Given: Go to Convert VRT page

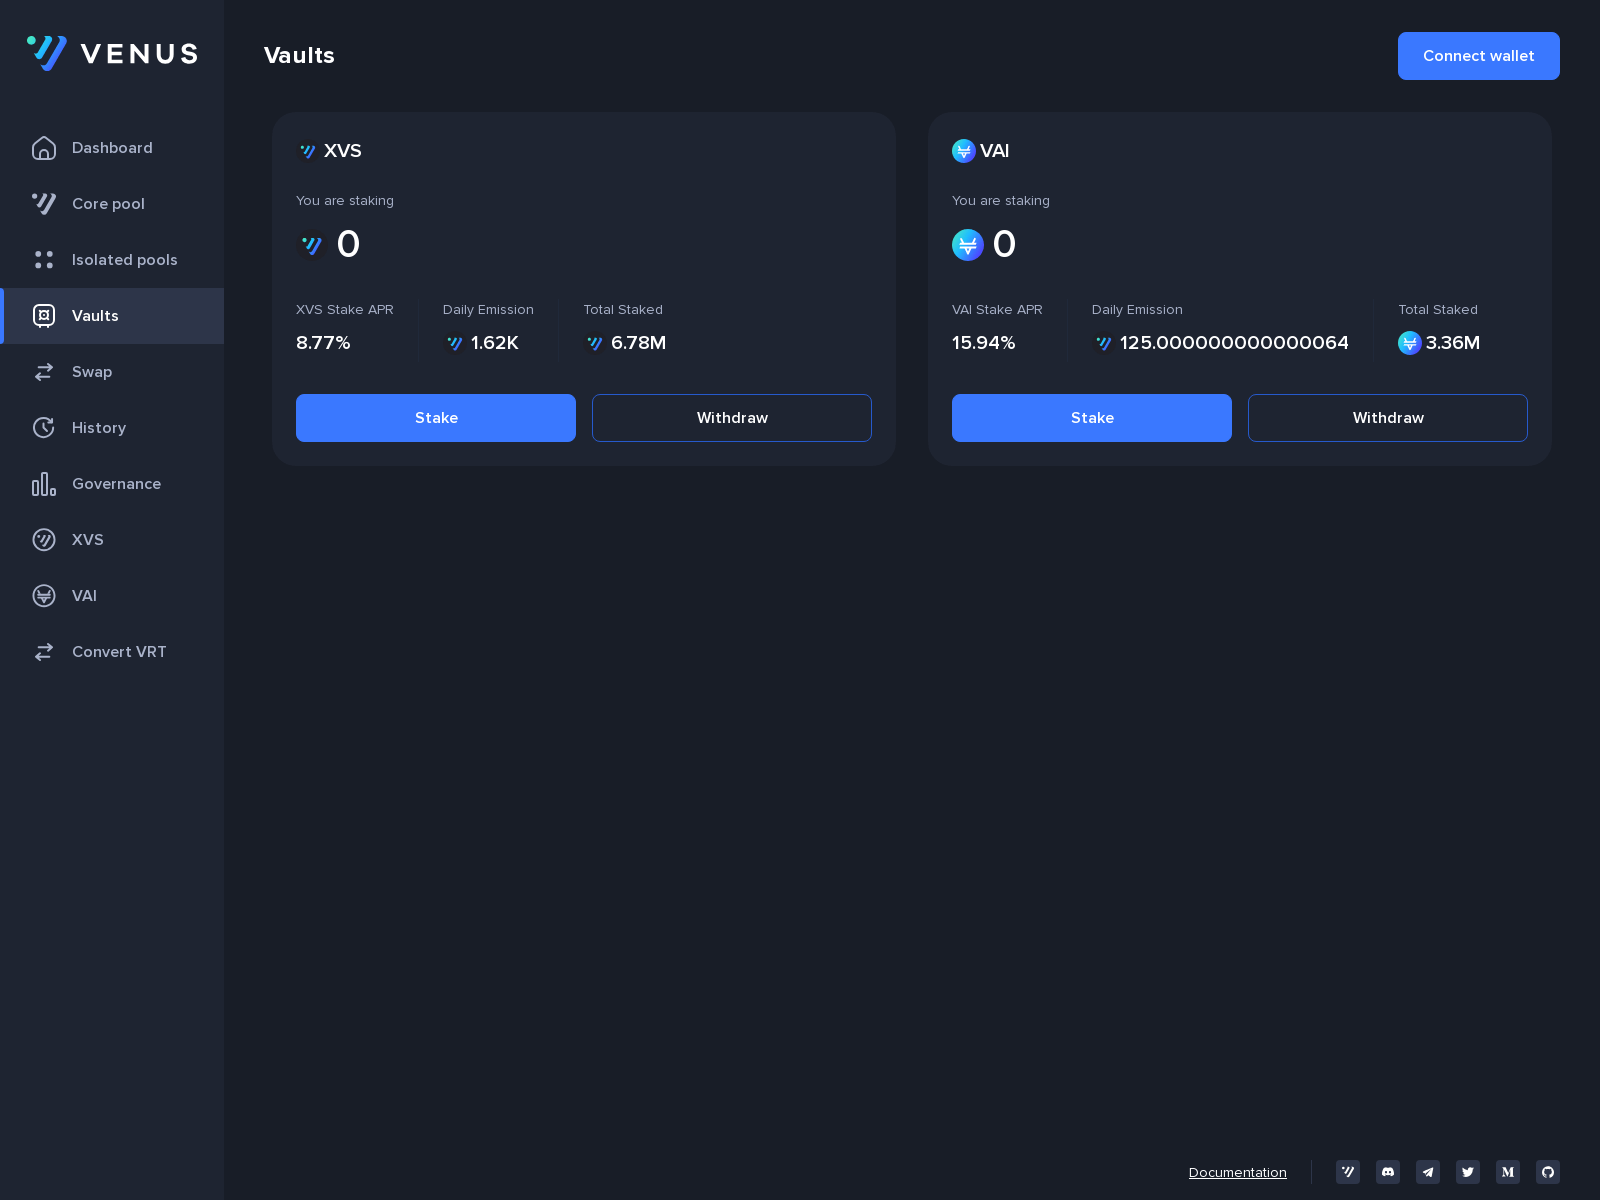Looking at the screenshot, I should click(112, 652).
